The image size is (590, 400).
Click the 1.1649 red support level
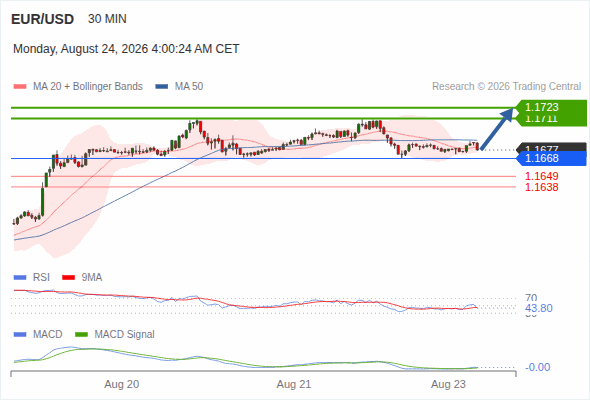click(x=541, y=176)
